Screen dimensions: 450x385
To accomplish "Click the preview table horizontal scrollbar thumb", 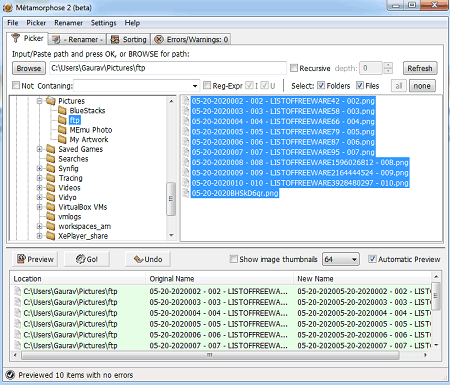I will click(210, 355).
